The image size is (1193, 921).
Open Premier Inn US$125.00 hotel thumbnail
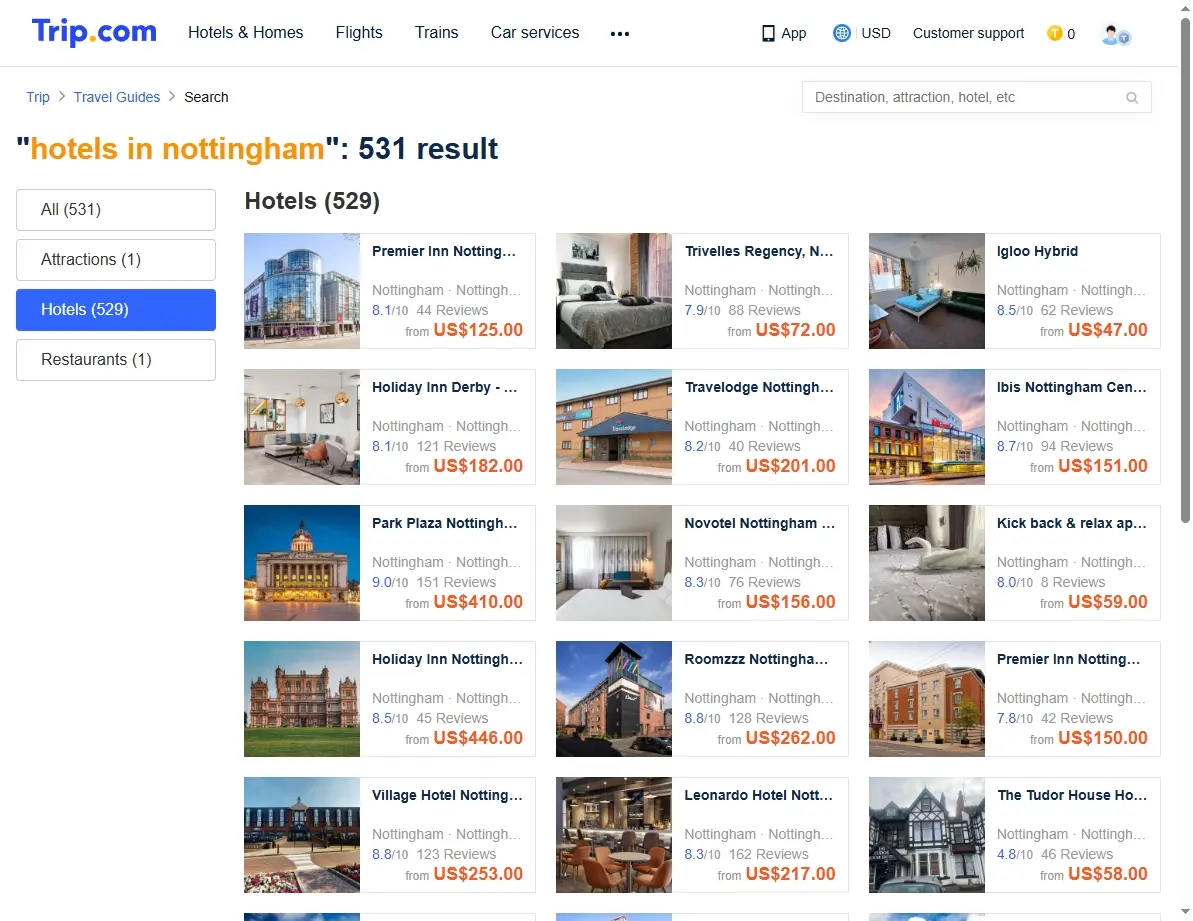pos(302,291)
